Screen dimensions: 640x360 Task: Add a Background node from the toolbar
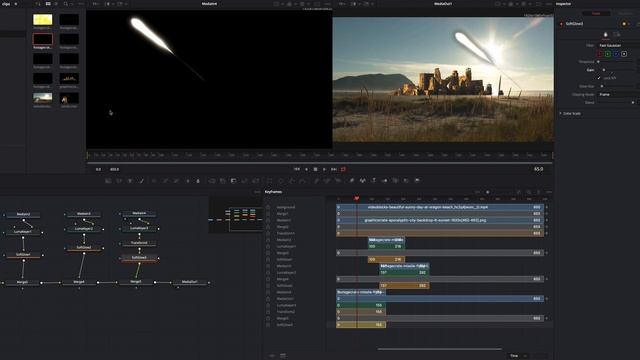pyautogui.click(x=108, y=180)
